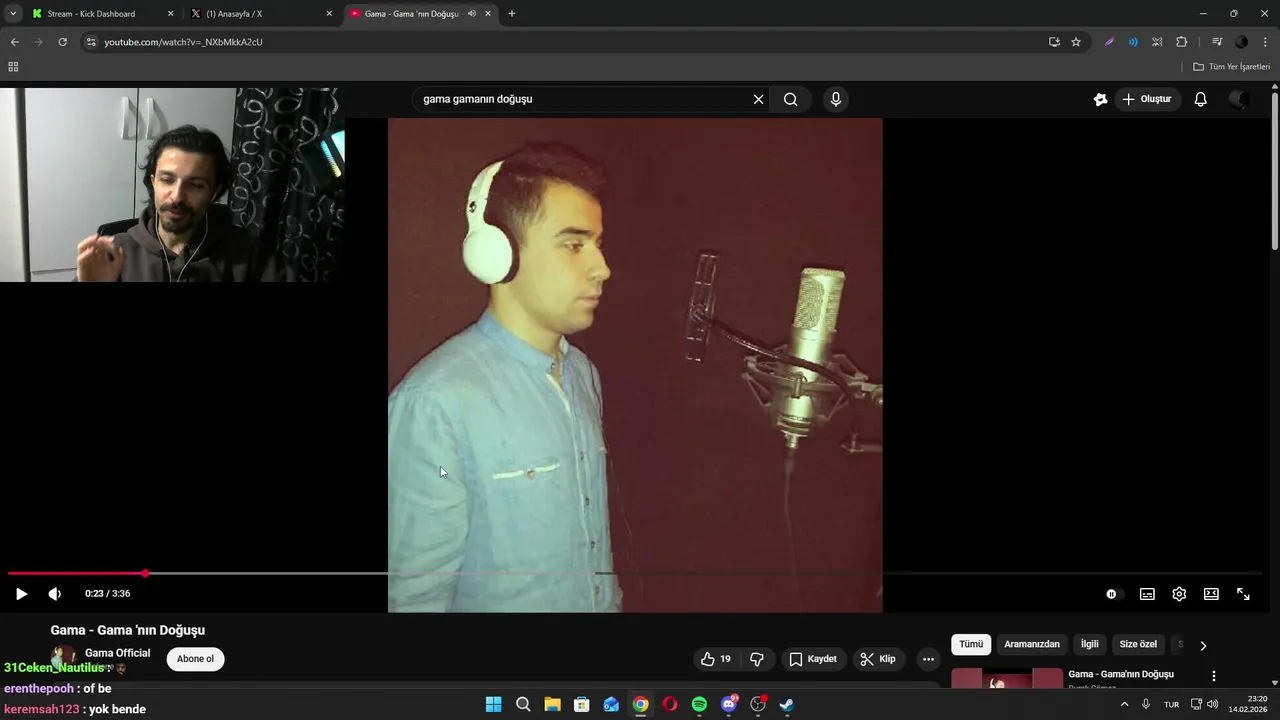Go back in browser history

[14, 42]
